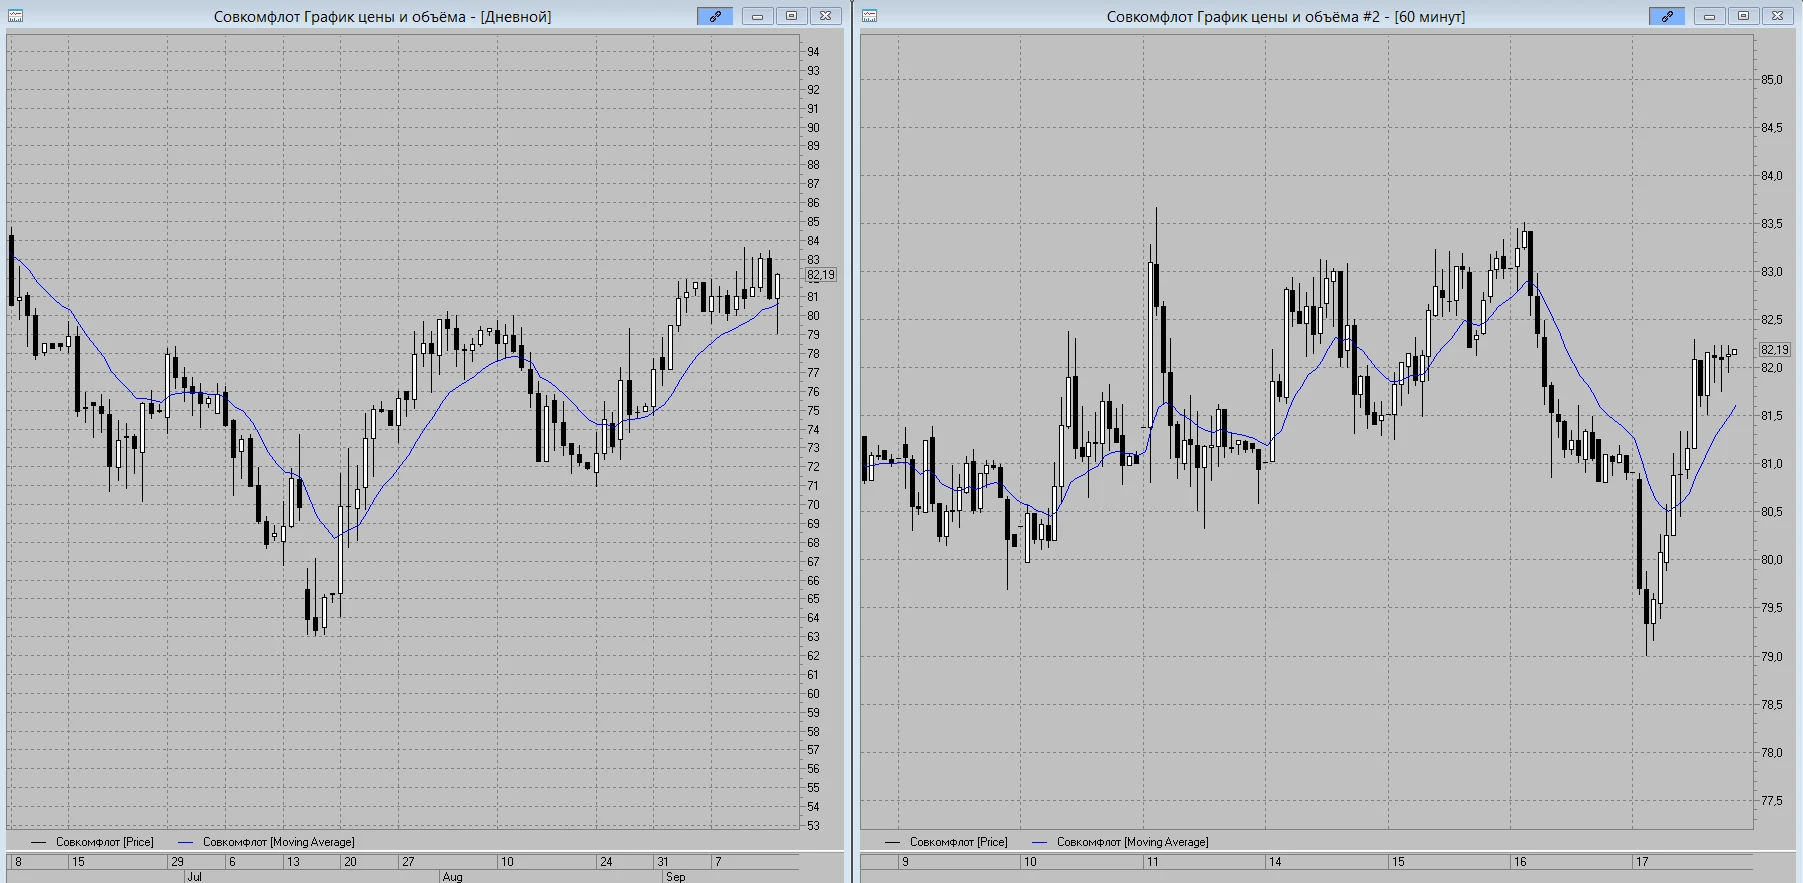Image resolution: width=1803 pixels, height=883 pixels.
Task: Open the system menu icon of the 60 минут chart window
Action: coord(870,16)
